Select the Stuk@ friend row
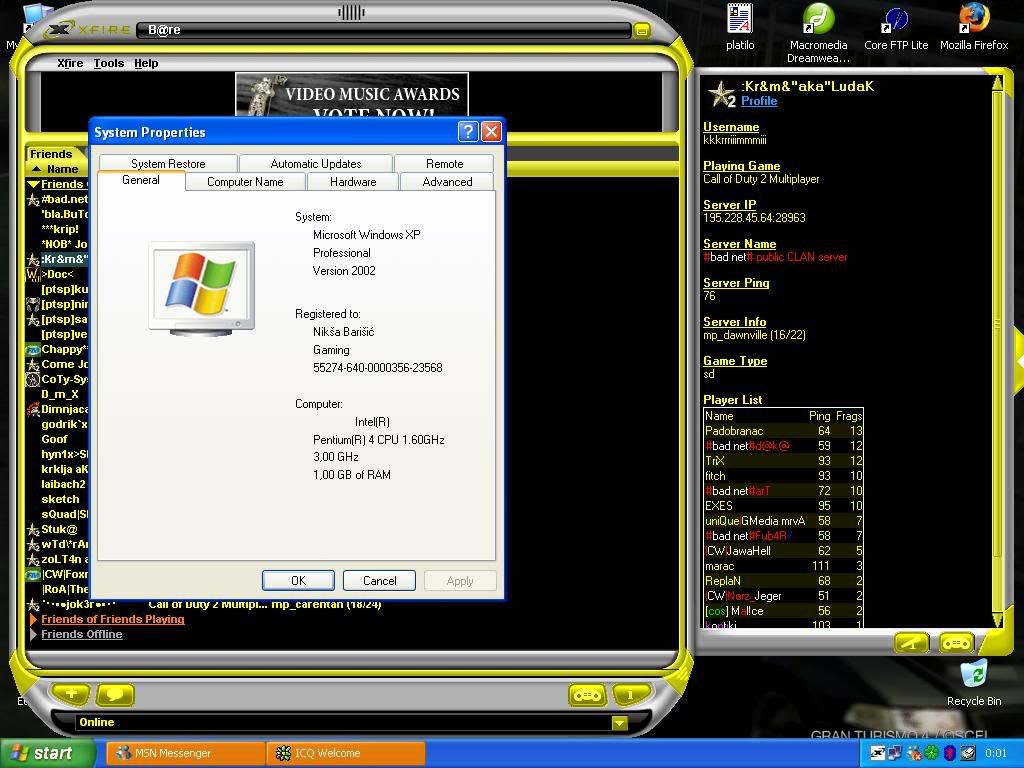Image resolution: width=1024 pixels, height=768 pixels. pyautogui.click(x=57, y=530)
